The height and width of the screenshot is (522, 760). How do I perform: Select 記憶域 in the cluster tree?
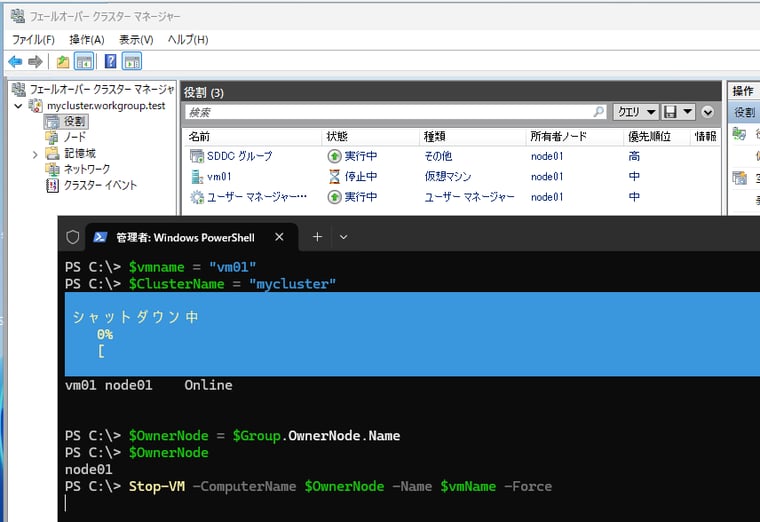pos(80,153)
